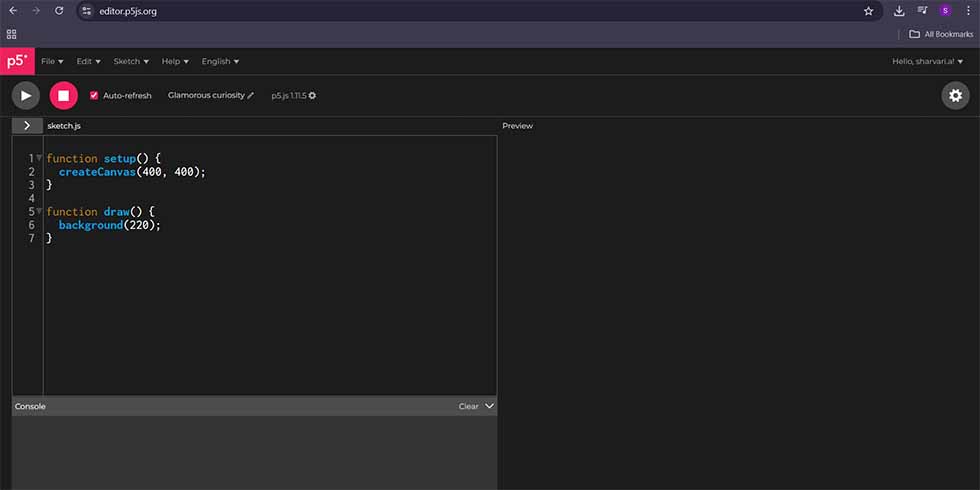Open the Edit menu
Screen dimensions: 980x490
[x=88, y=61]
